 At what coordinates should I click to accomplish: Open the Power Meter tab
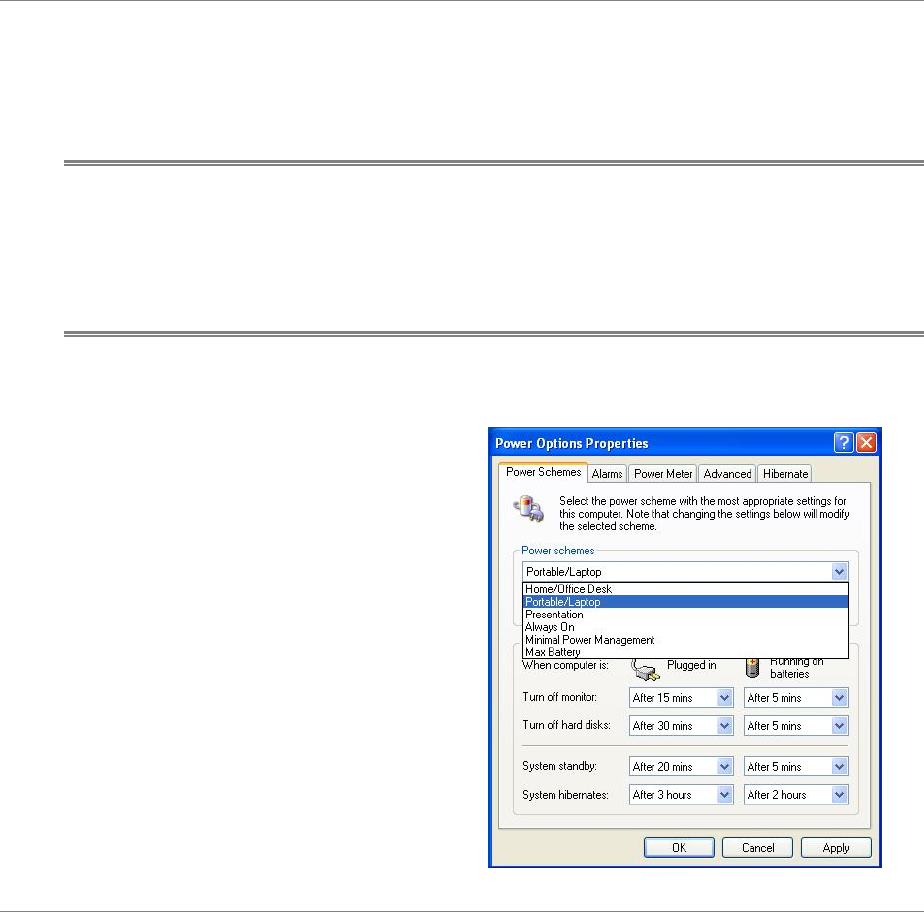point(663,474)
